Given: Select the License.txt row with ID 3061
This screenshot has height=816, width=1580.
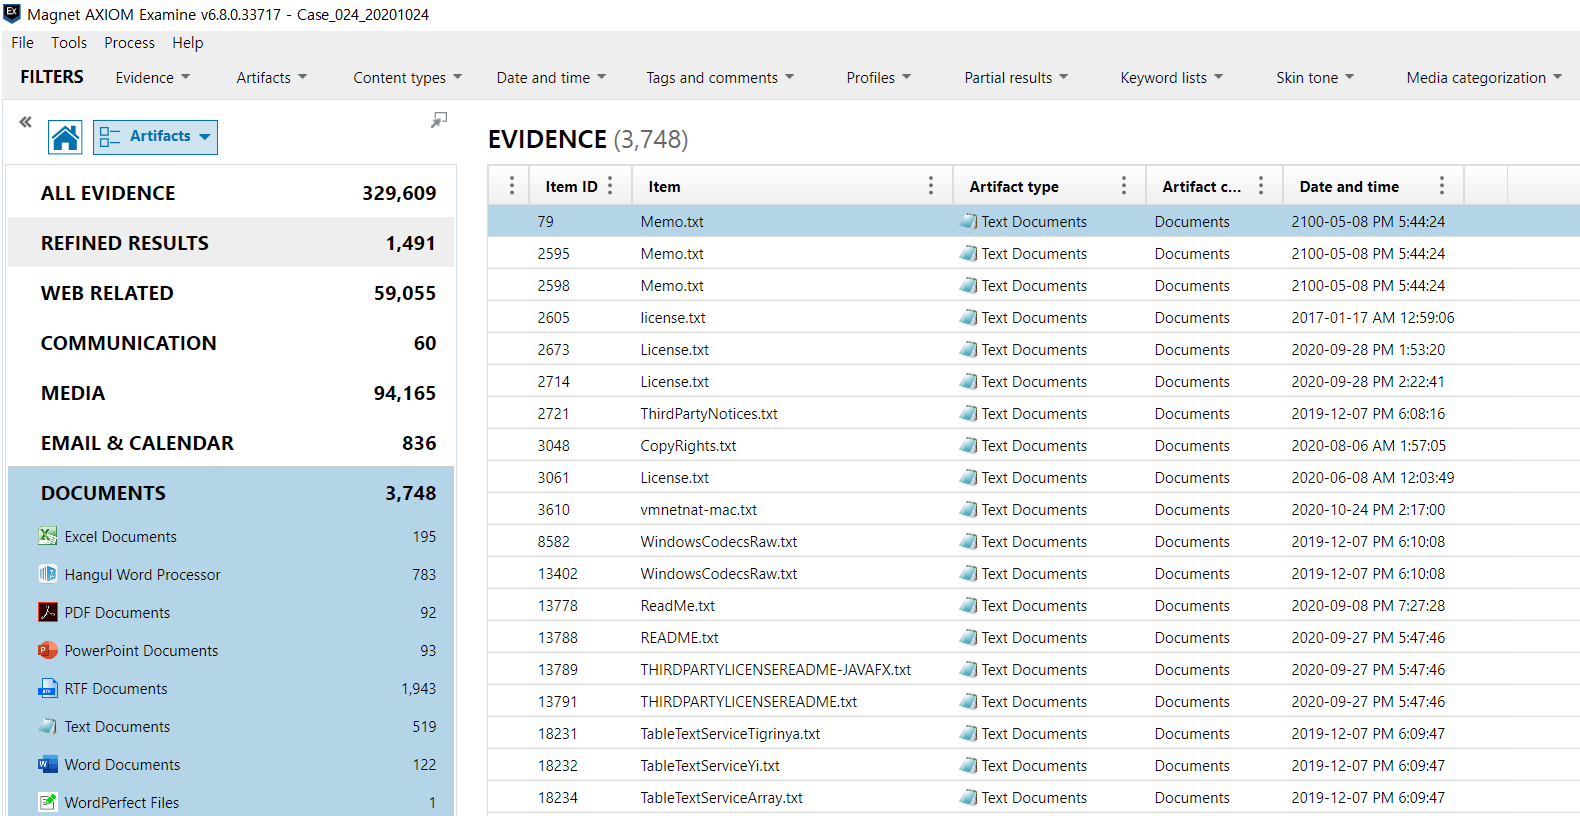Looking at the screenshot, I should tap(1034, 477).
